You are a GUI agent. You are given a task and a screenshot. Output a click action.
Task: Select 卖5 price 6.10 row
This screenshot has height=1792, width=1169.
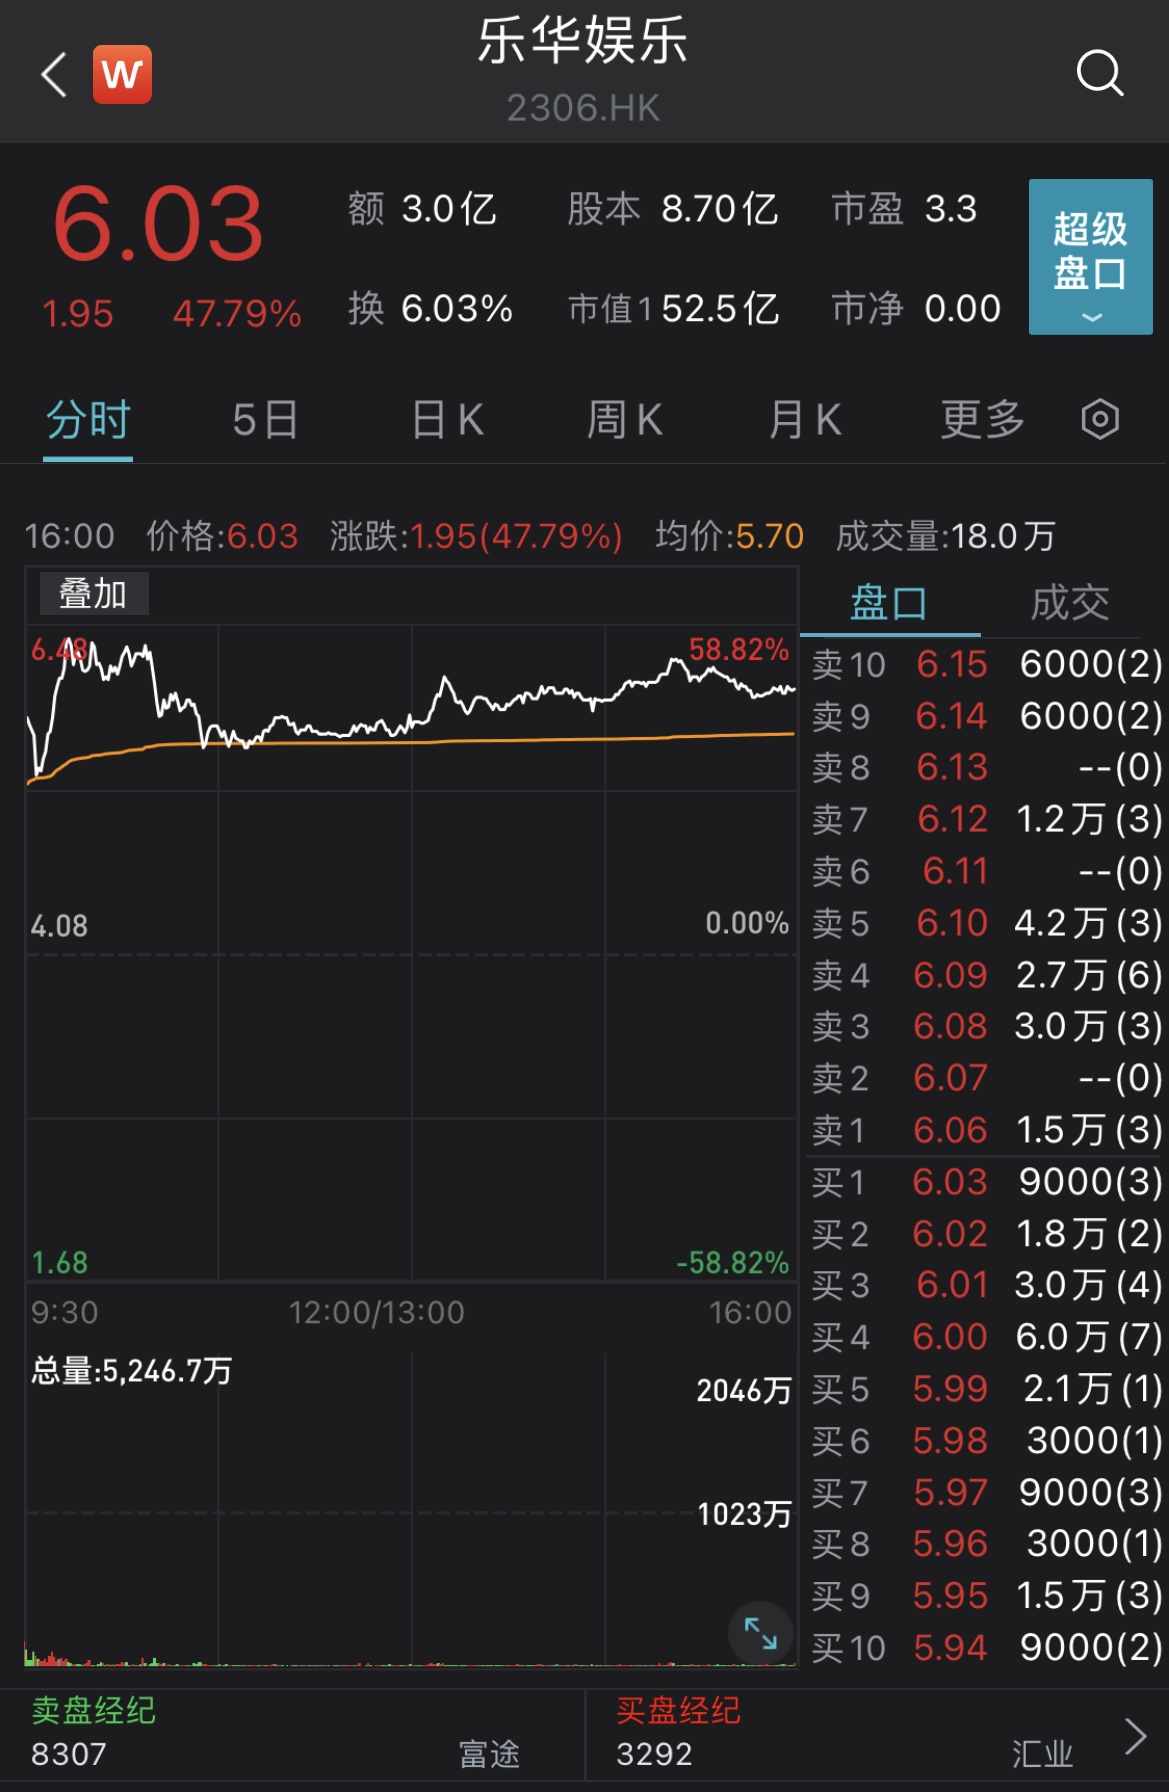click(986, 922)
